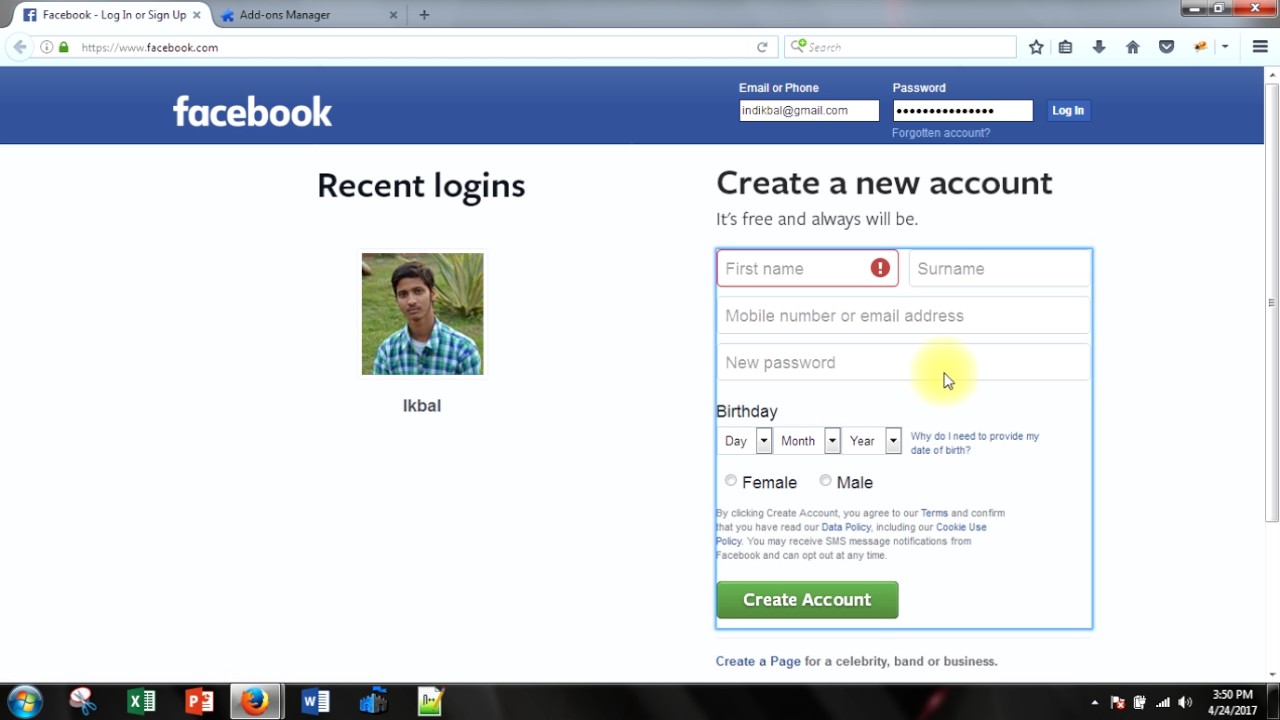Screen dimensions: 1280x720
Task: Click the volume speaker tray icon
Action: click(1185, 702)
